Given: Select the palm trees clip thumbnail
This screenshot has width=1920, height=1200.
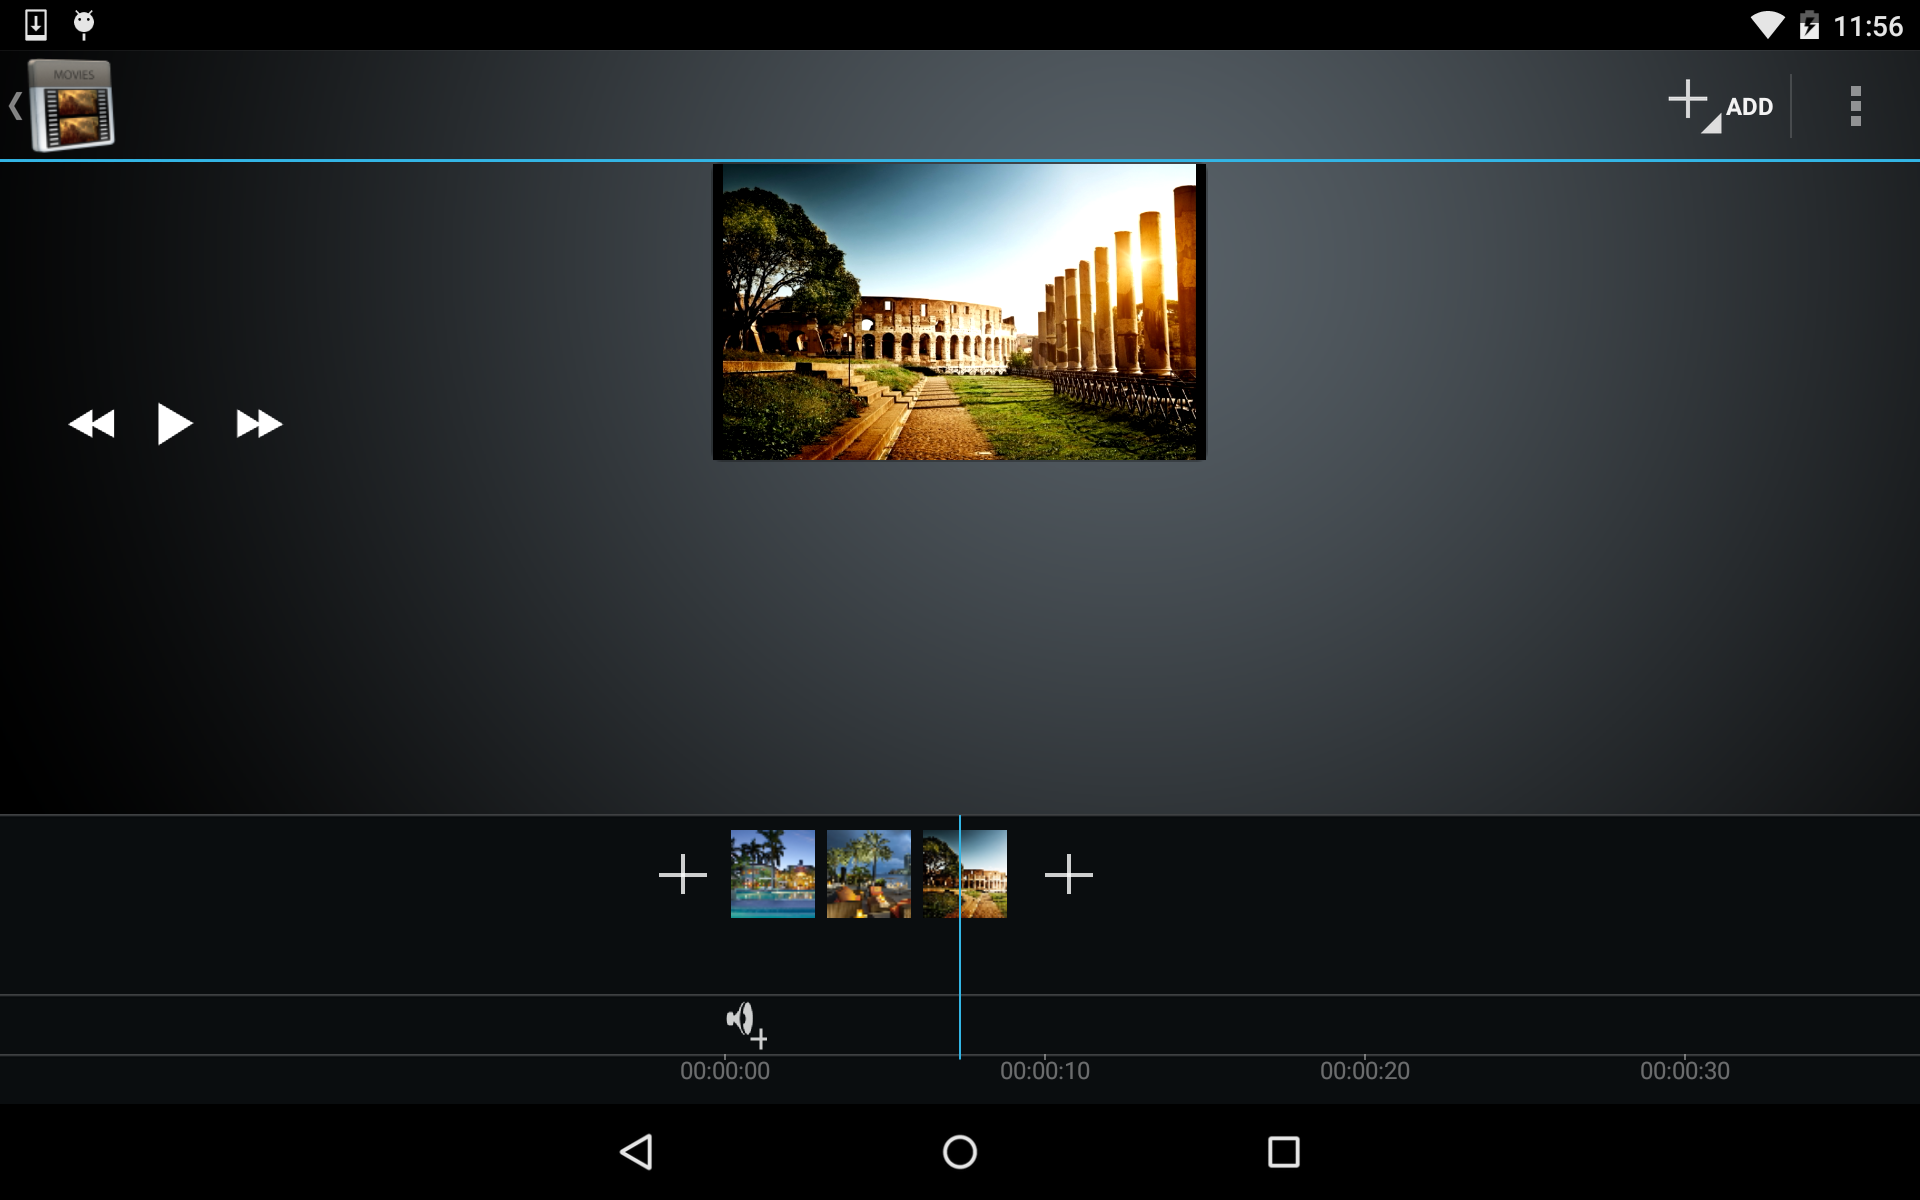Looking at the screenshot, I should [868, 874].
